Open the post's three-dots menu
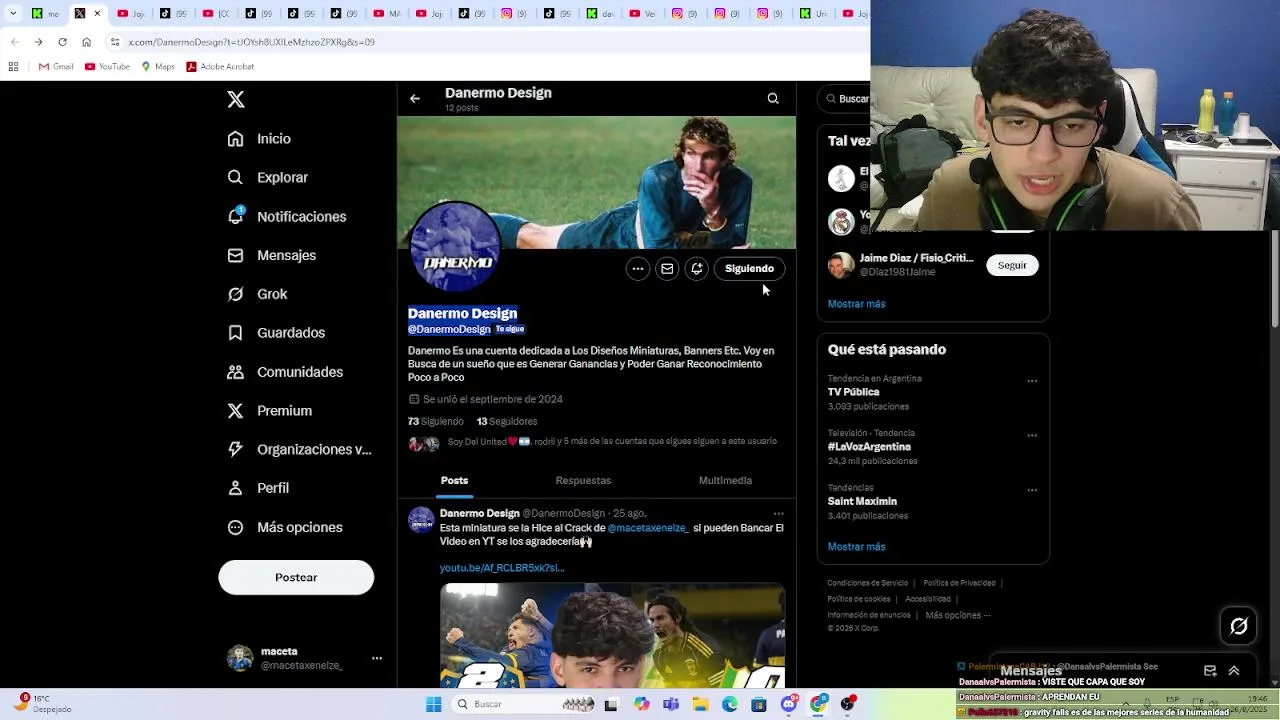 [779, 513]
